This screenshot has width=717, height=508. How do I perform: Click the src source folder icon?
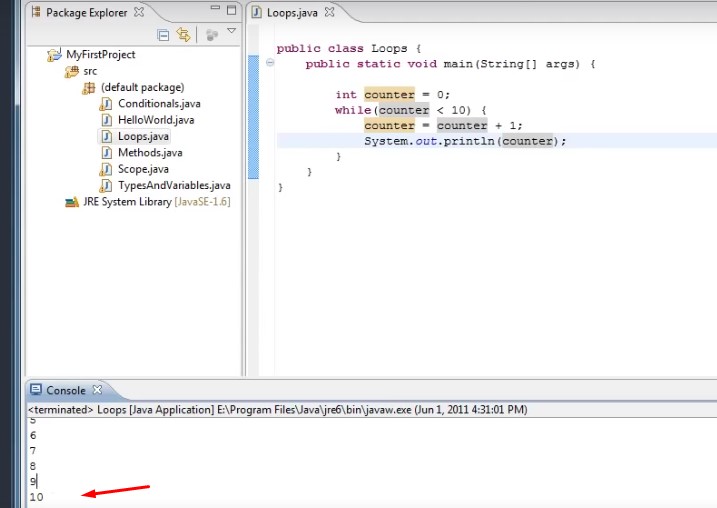(x=71, y=72)
